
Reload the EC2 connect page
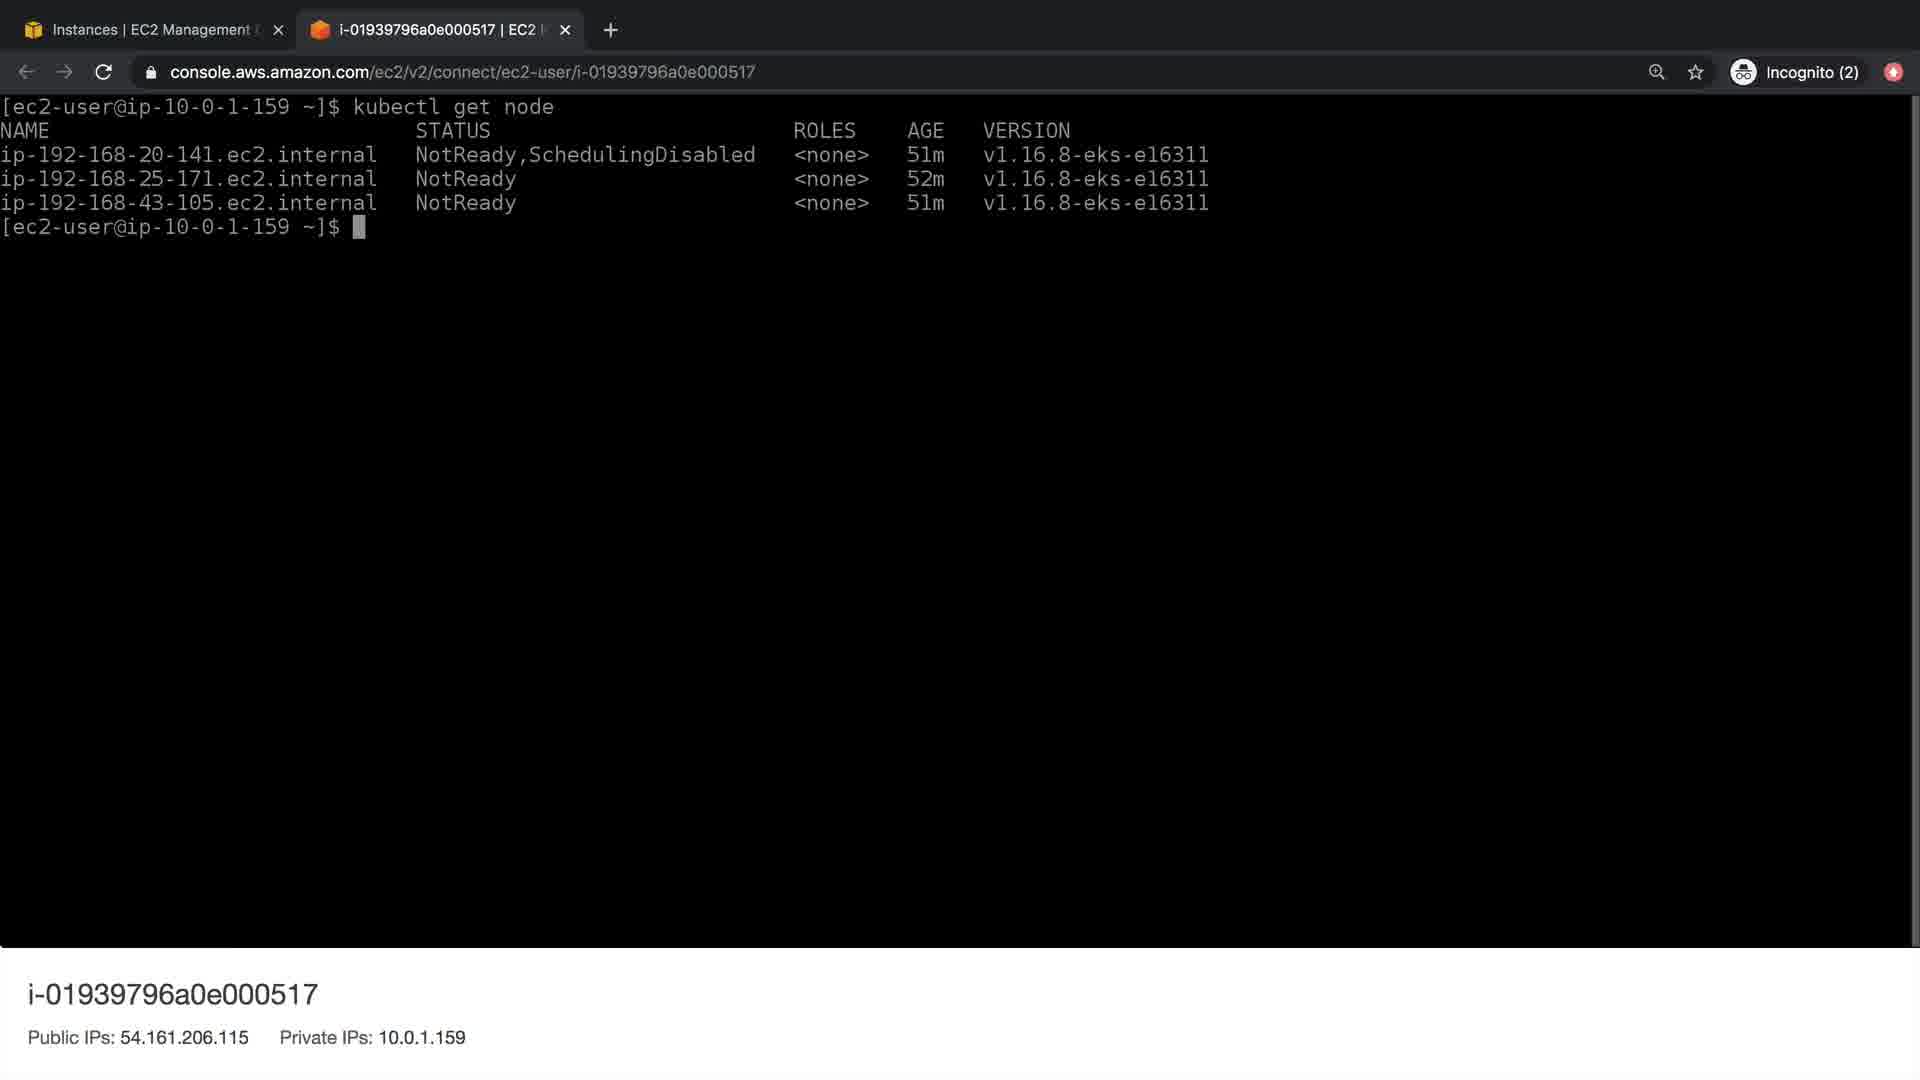(103, 72)
